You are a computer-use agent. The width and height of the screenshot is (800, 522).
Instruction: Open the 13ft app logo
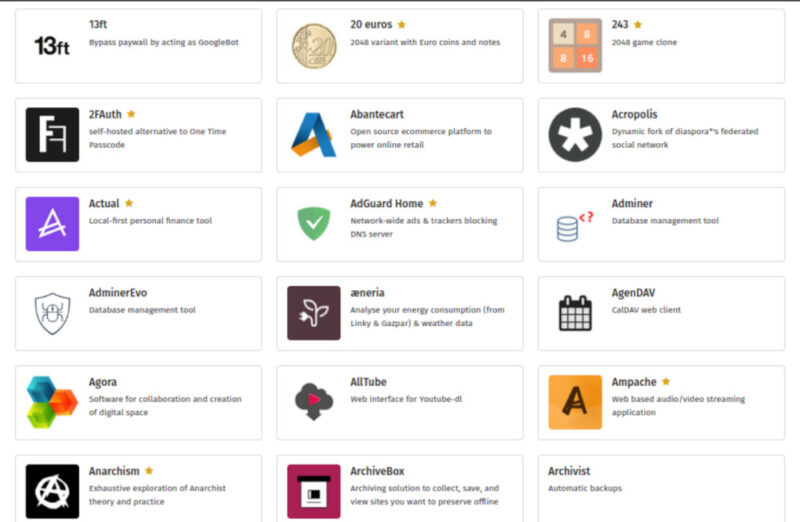click(52, 46)
